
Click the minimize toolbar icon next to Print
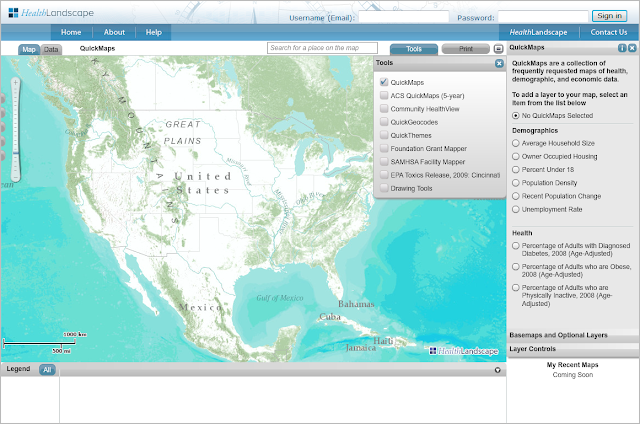point(498,49)
